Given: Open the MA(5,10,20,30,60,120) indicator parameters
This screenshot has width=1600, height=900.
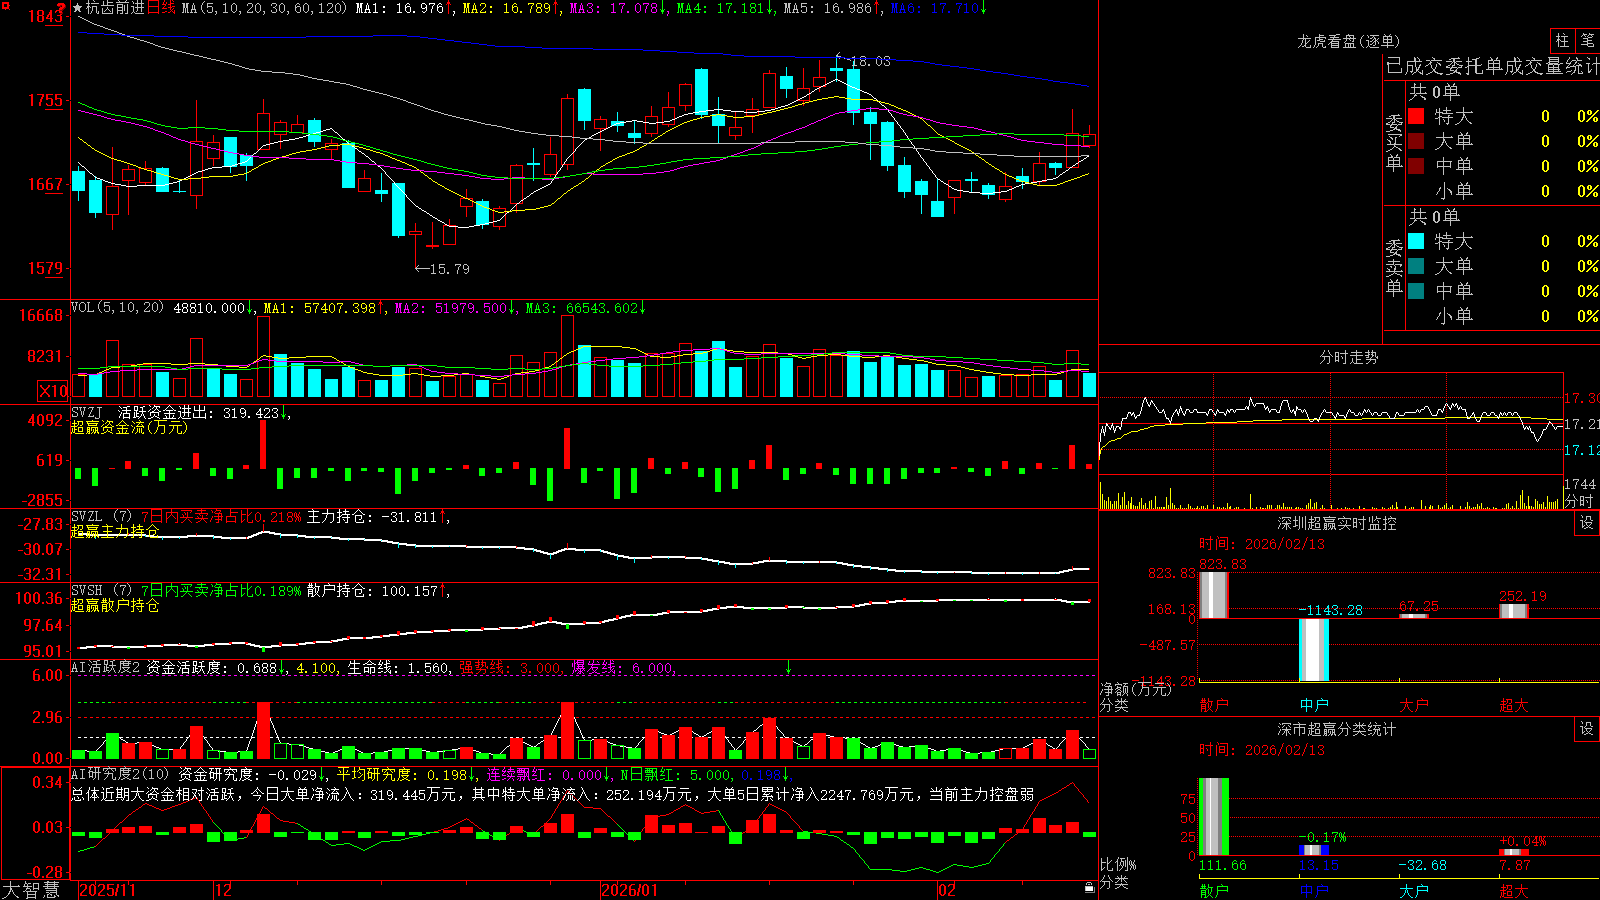Looking at the screenshot, I should pyautogui.click(x=264, y=8).
